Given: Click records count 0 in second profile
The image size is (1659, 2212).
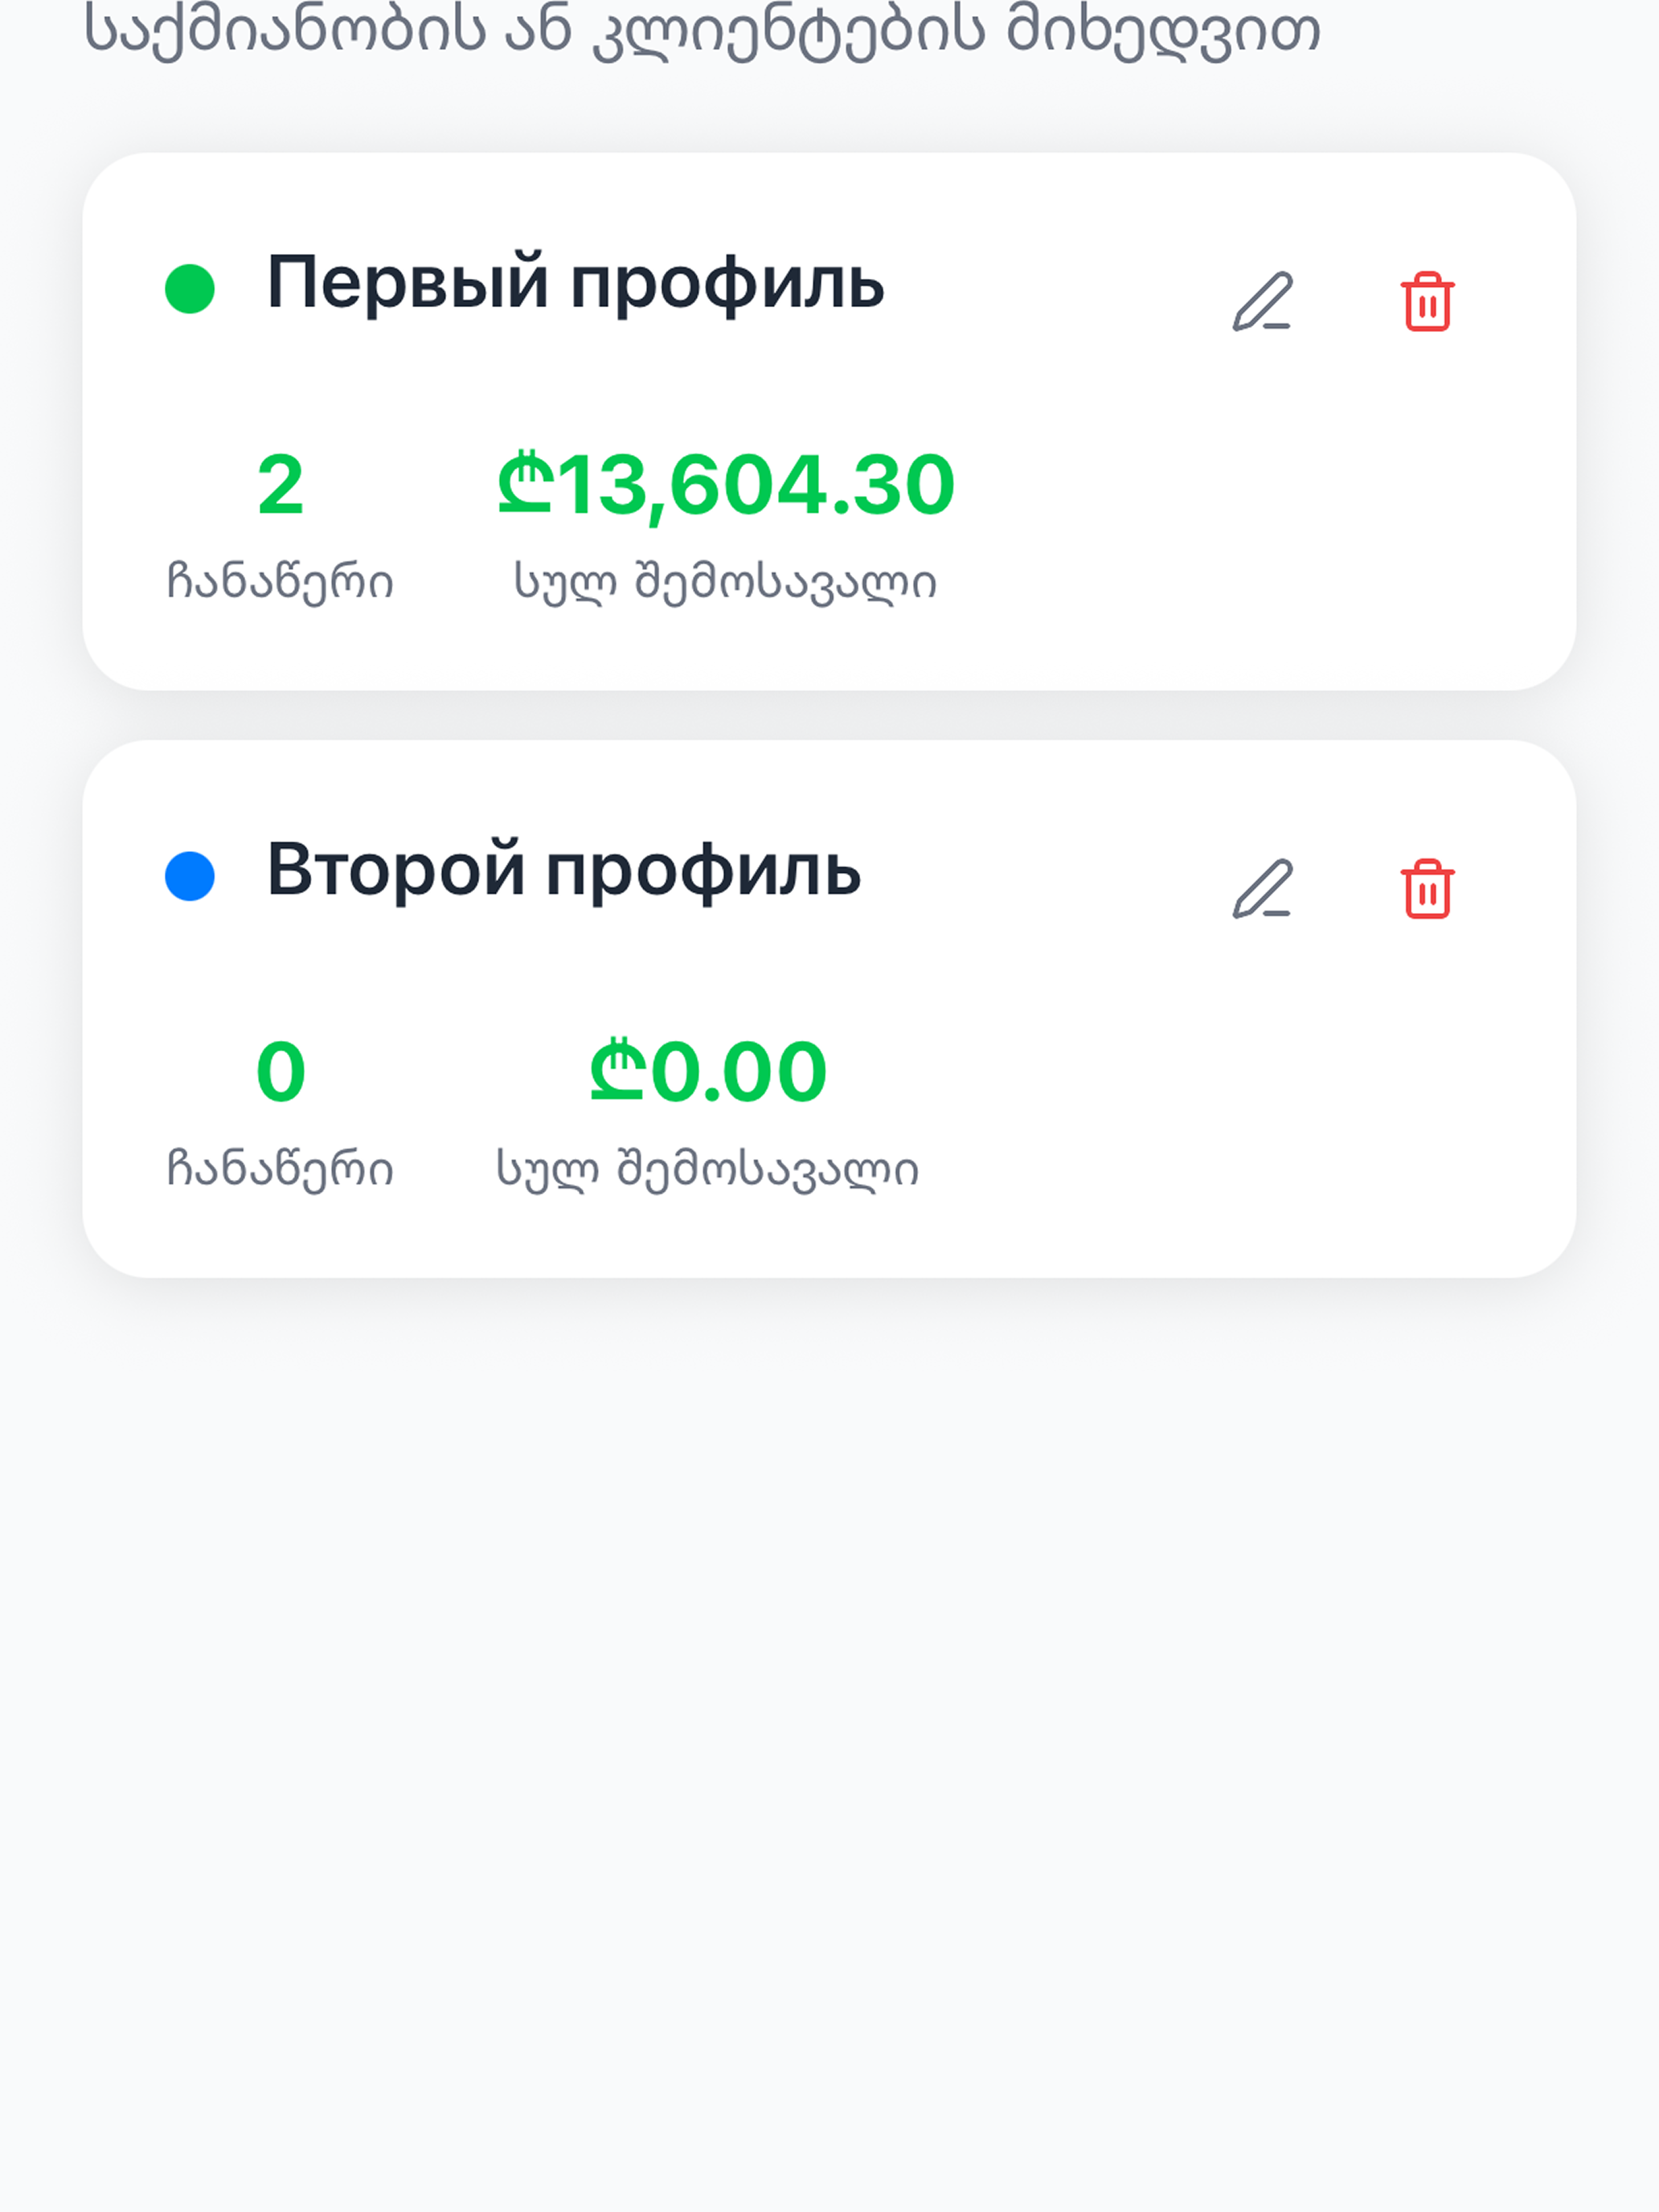Looking at the screenshot, I should click(280, 1072).
